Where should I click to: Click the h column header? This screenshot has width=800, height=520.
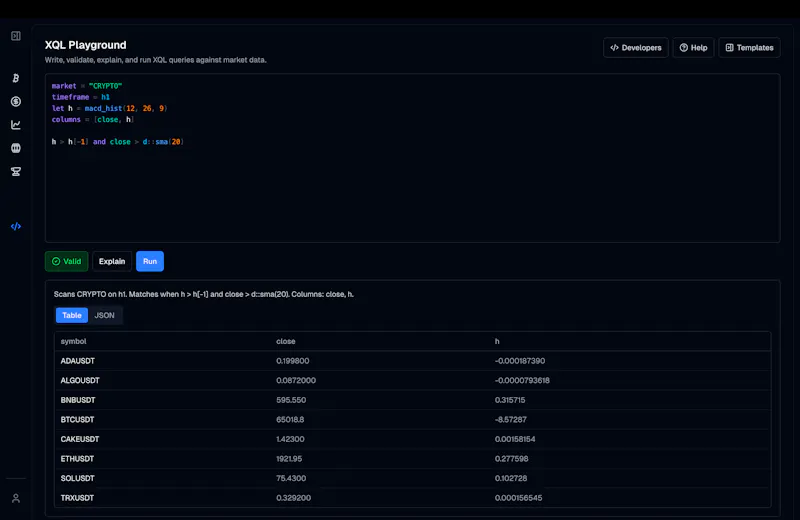pos(497,341)
